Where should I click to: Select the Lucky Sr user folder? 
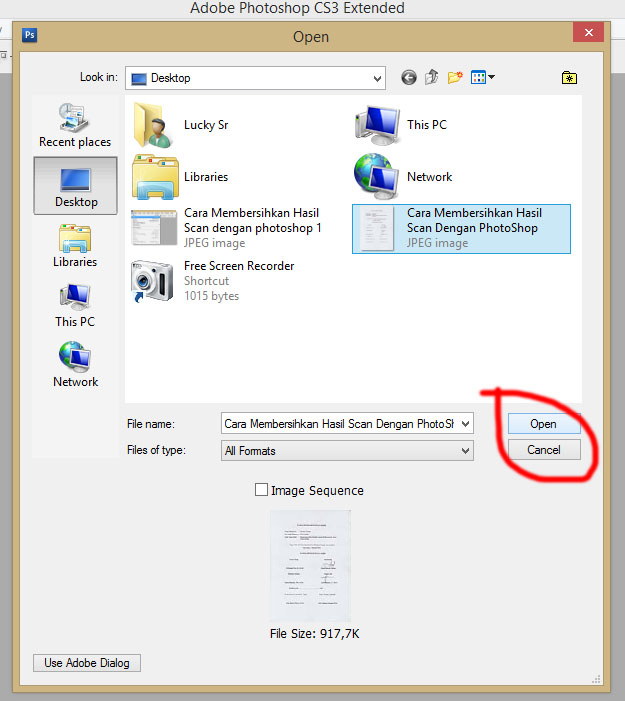[181, 125]
